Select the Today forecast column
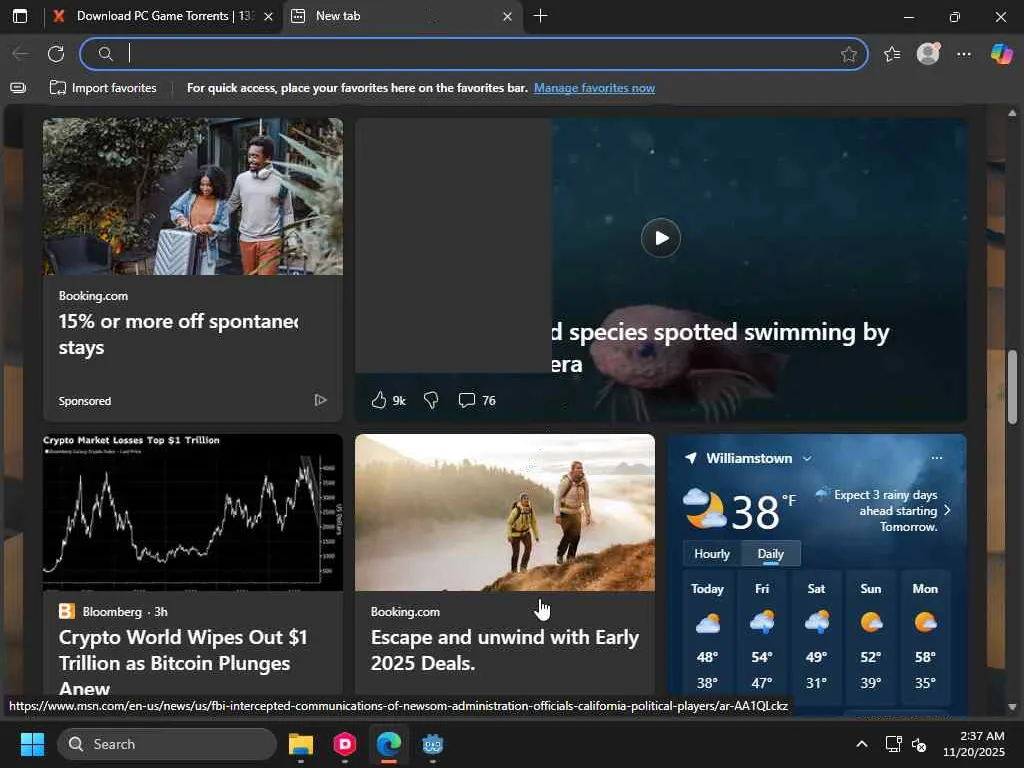 pos(707,635)
